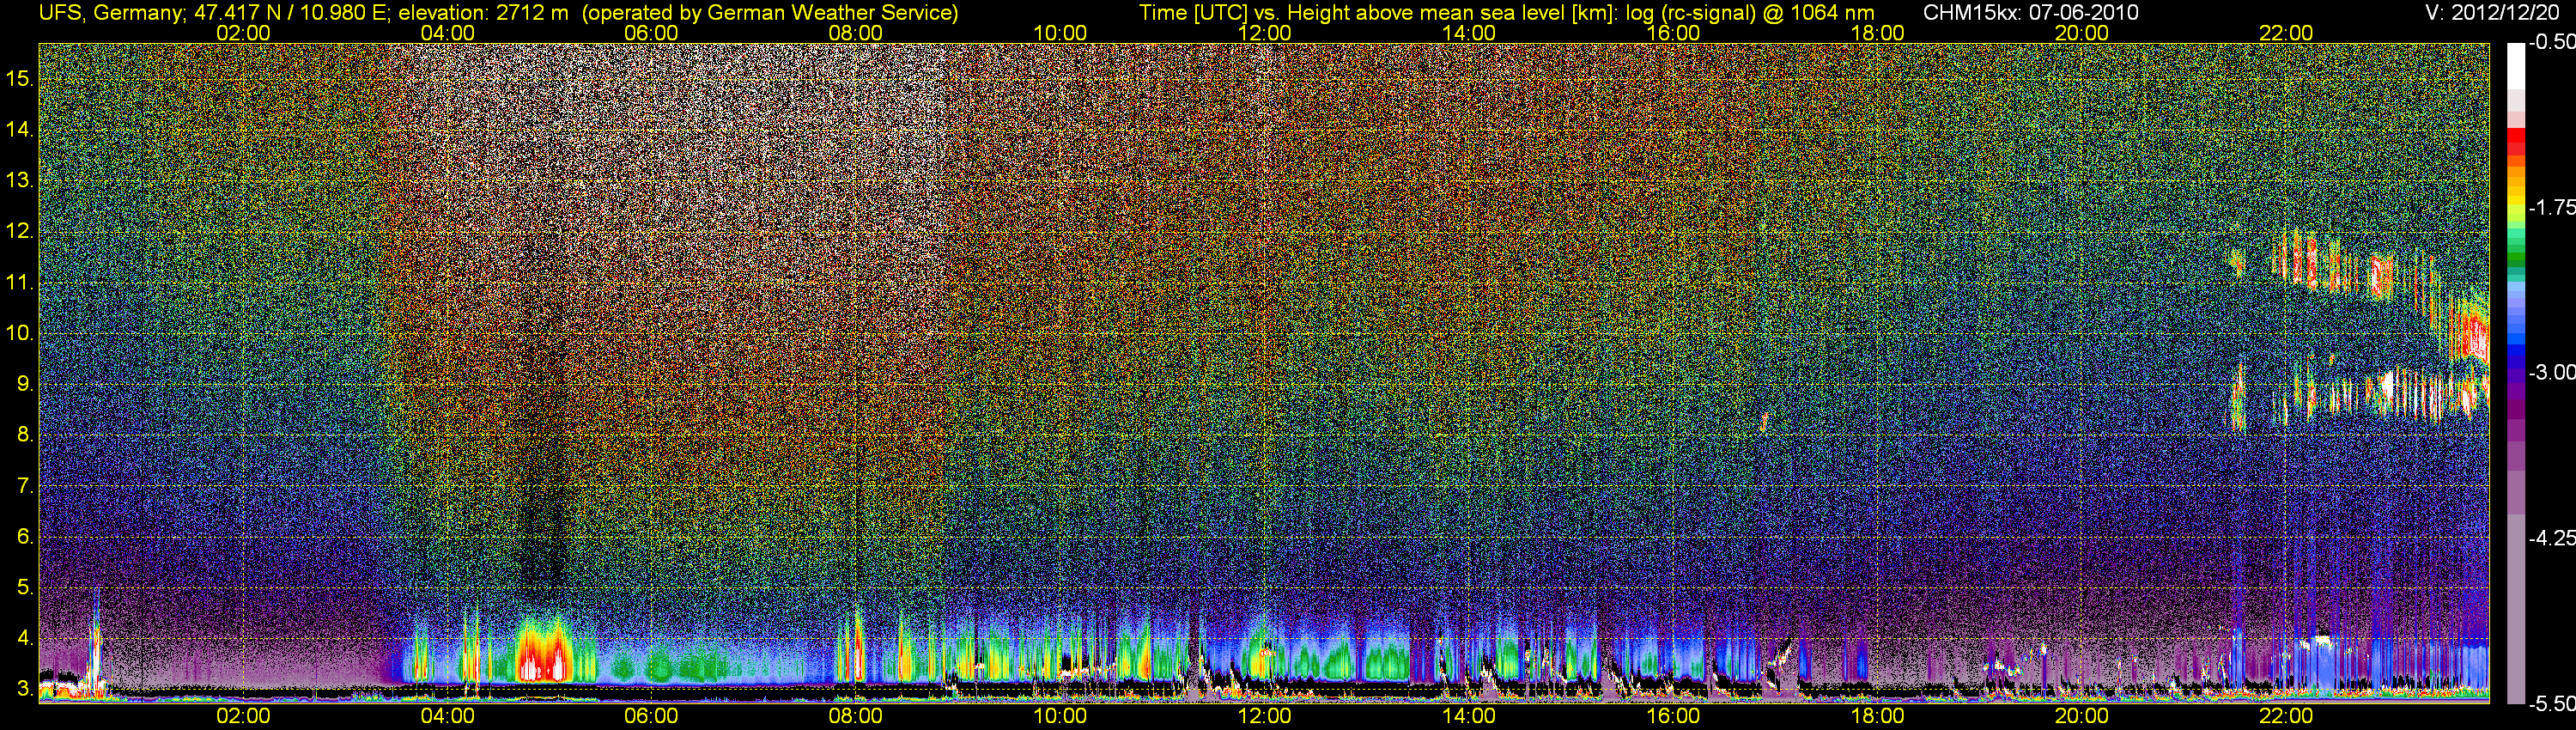This screenshot has width=2576, height=730.
Task: Click the '18:00' label on the top time axis
Action: pyautogui.click(x=1877, y=33)
